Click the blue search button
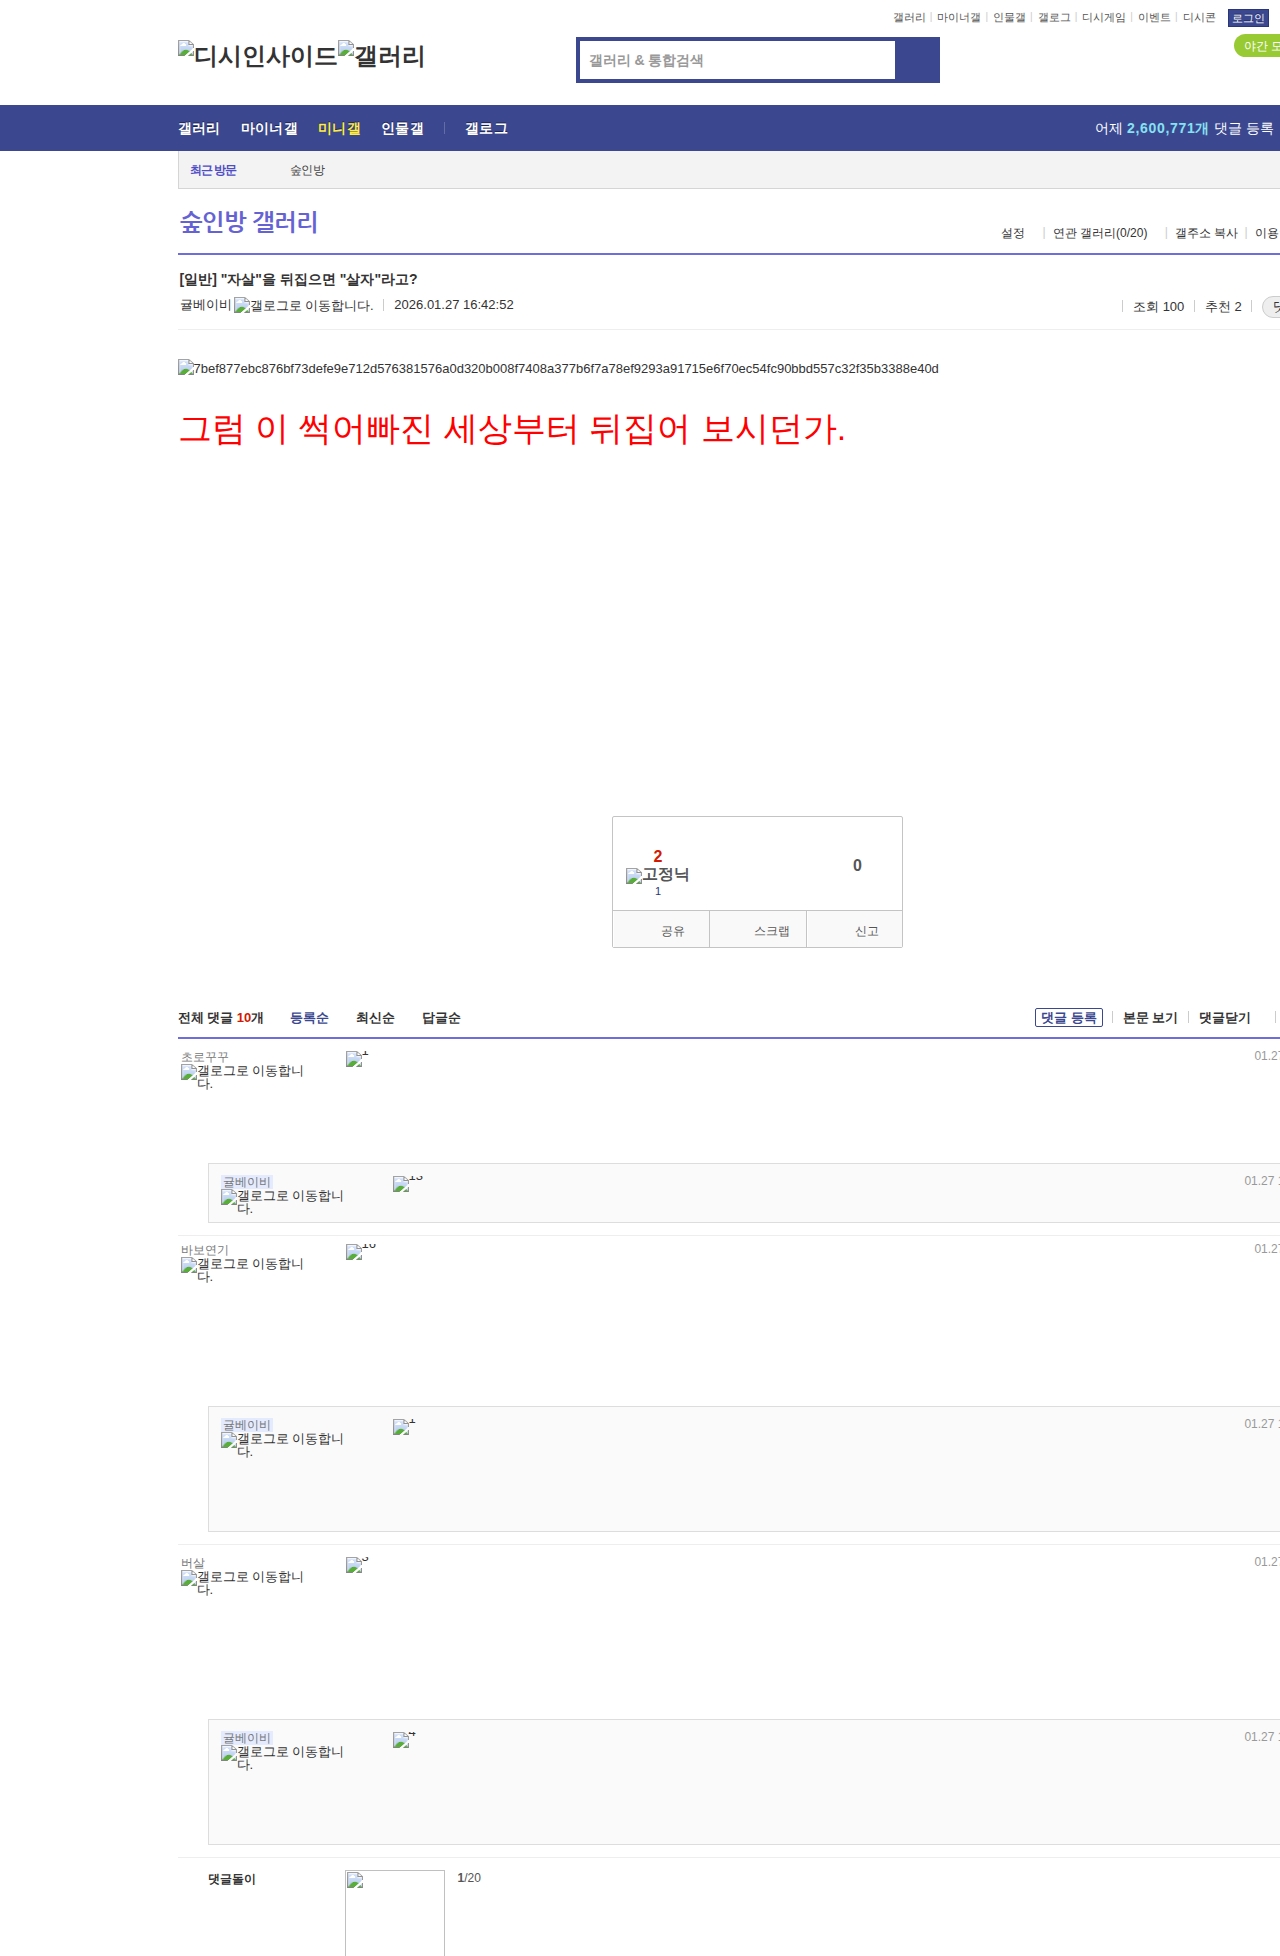 point(917,60)
